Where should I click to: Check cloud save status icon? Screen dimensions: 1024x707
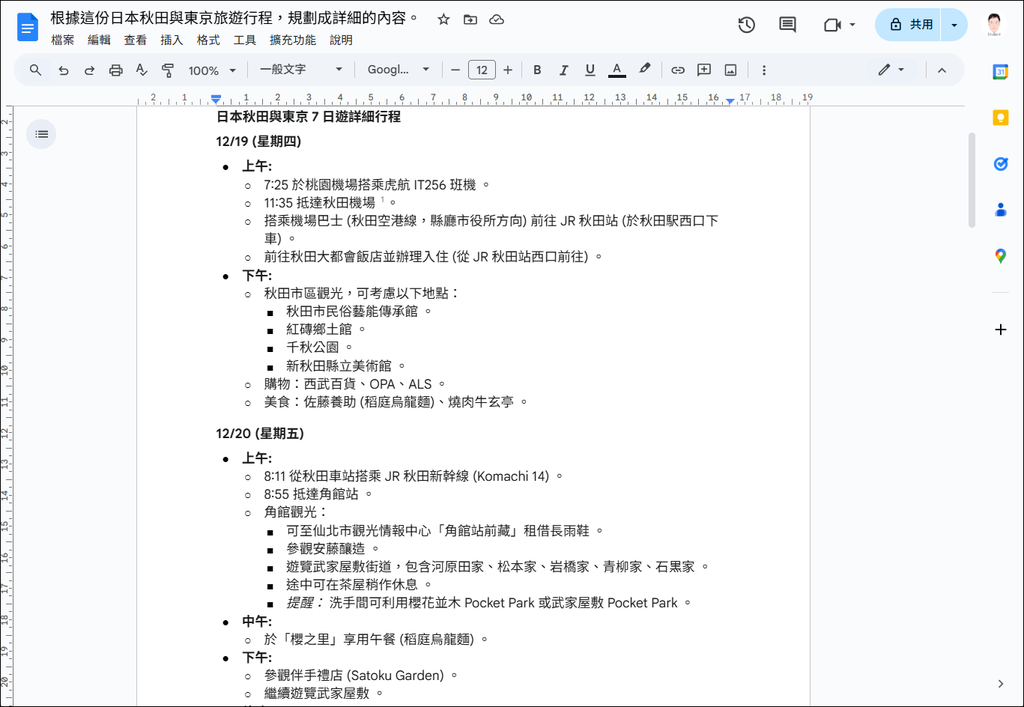pos(497,20)
